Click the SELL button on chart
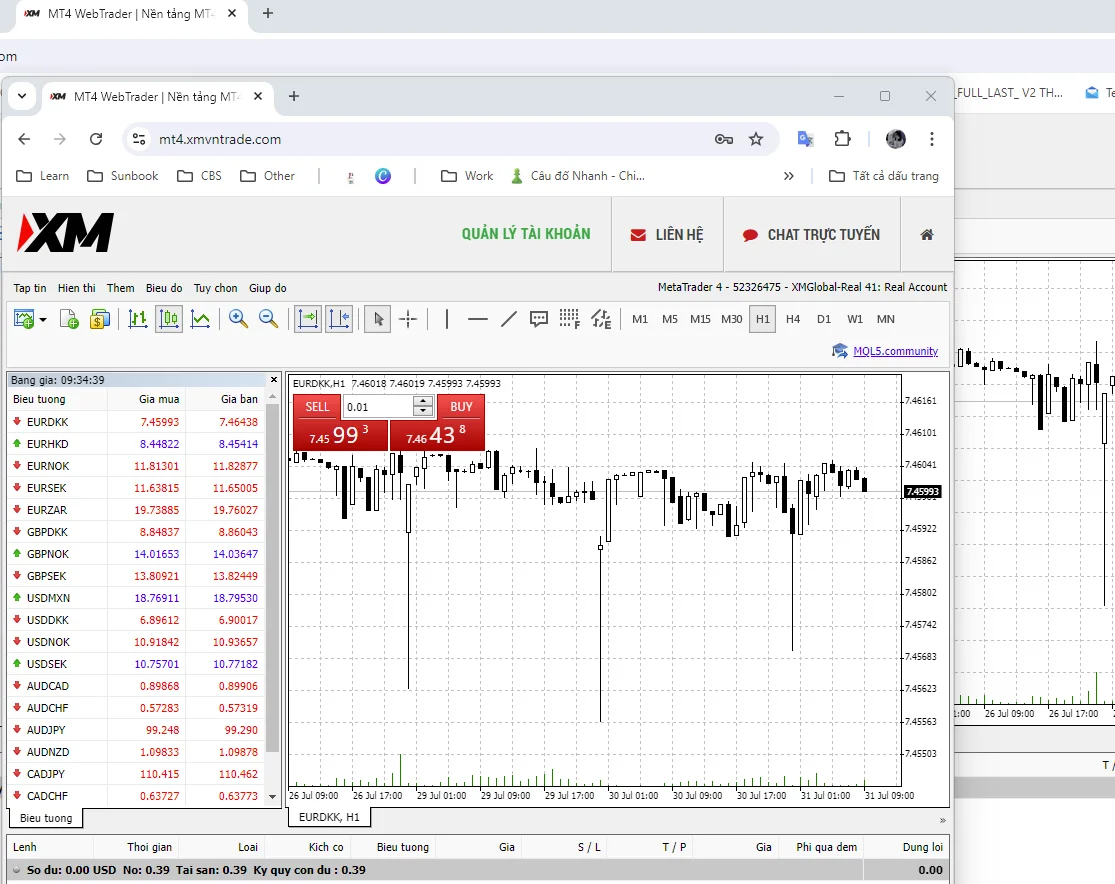The height and width of the screenshot is (884, 1115). pos(317,407)
